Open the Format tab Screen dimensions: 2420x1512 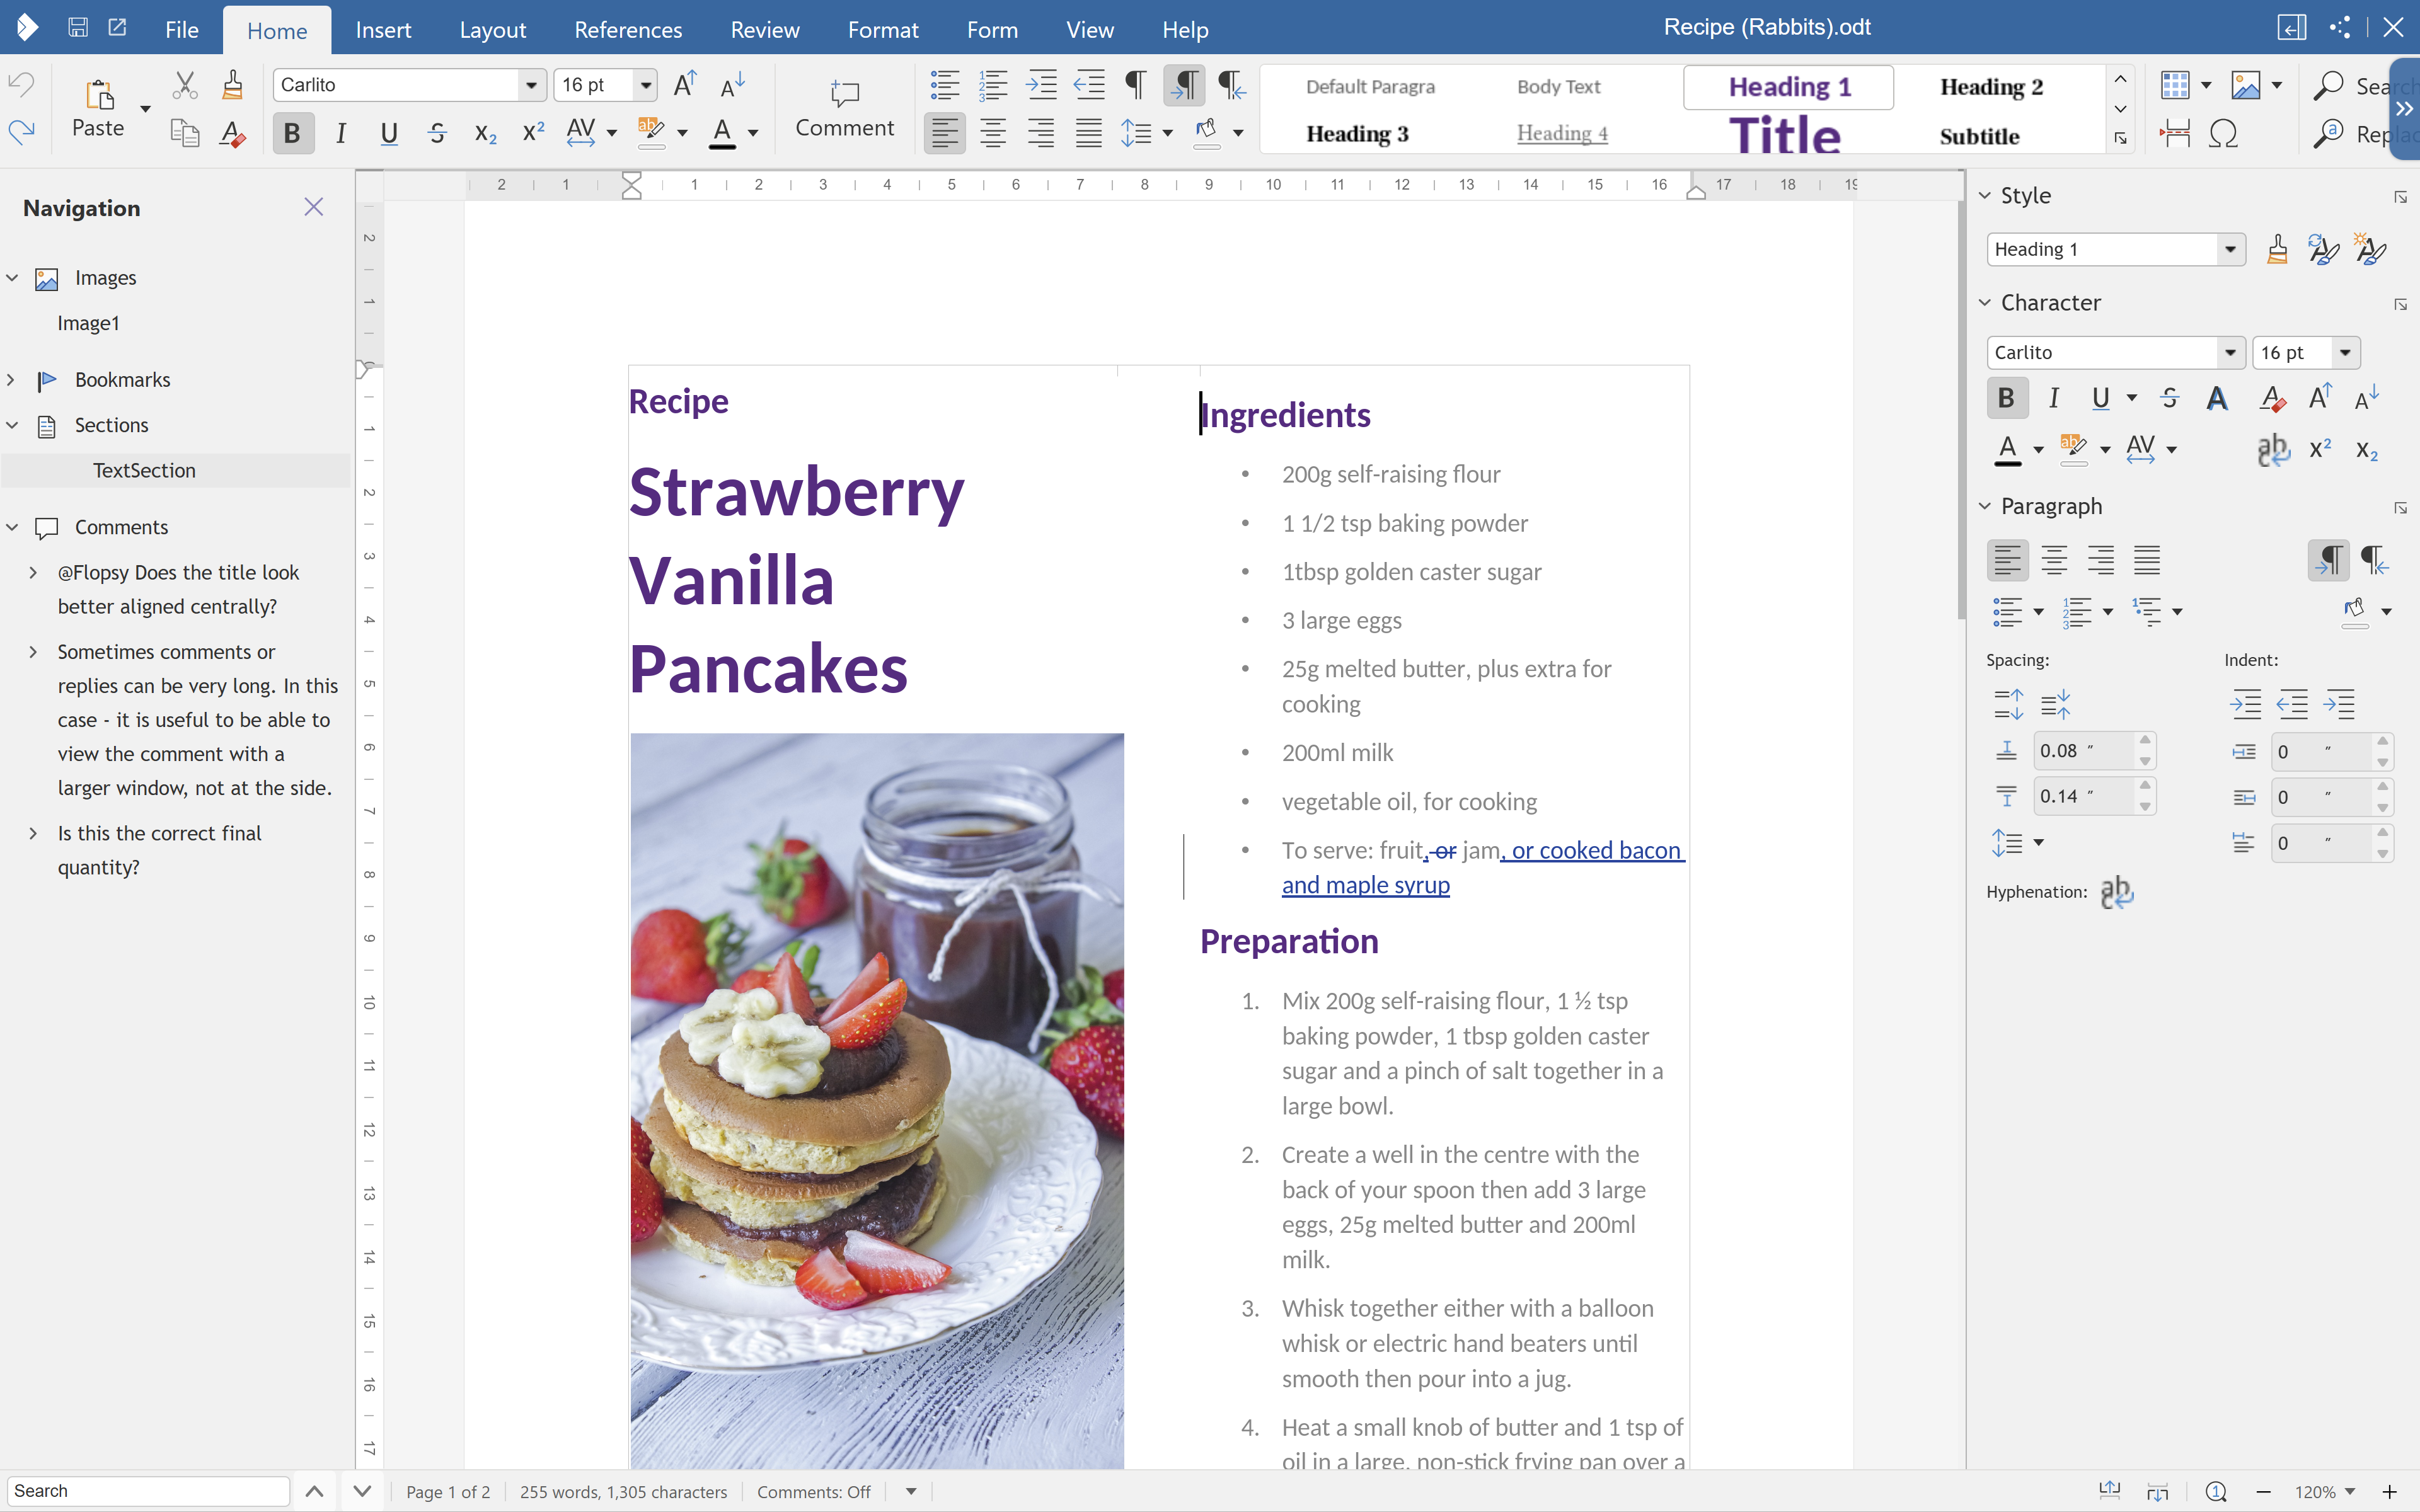click(x=883, y=30)
